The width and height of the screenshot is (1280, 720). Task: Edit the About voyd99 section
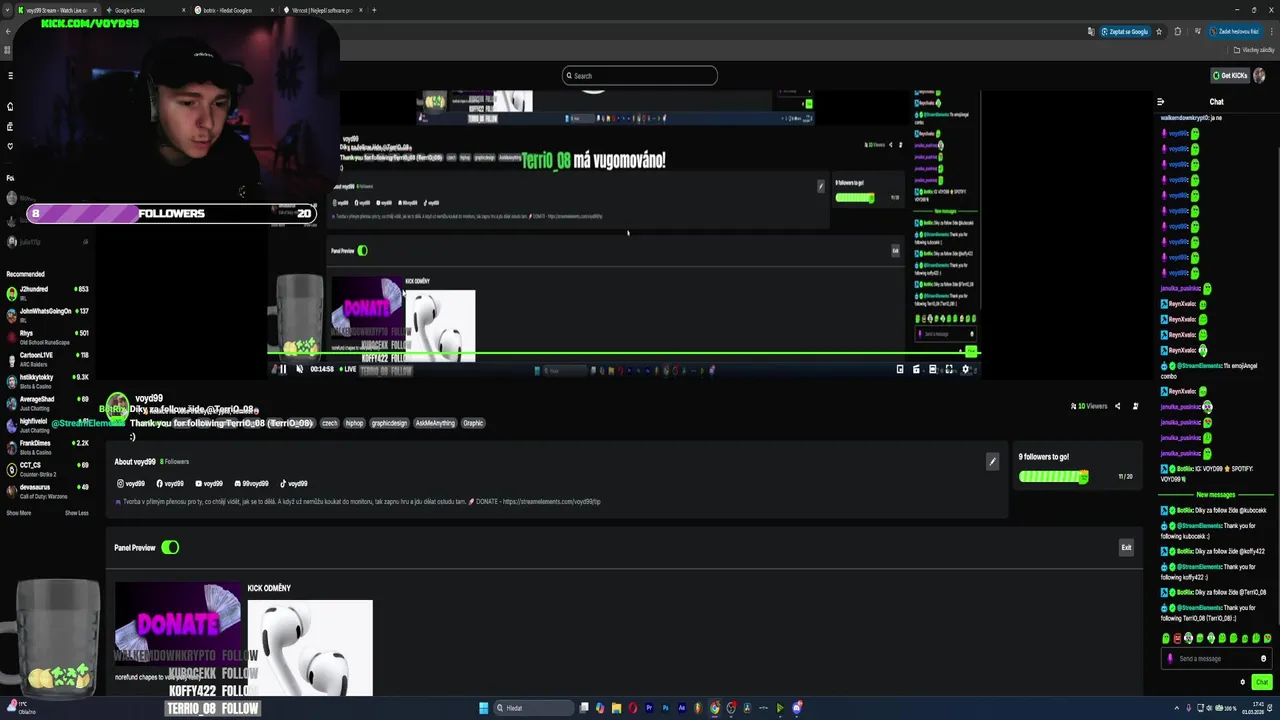(992, 461)
